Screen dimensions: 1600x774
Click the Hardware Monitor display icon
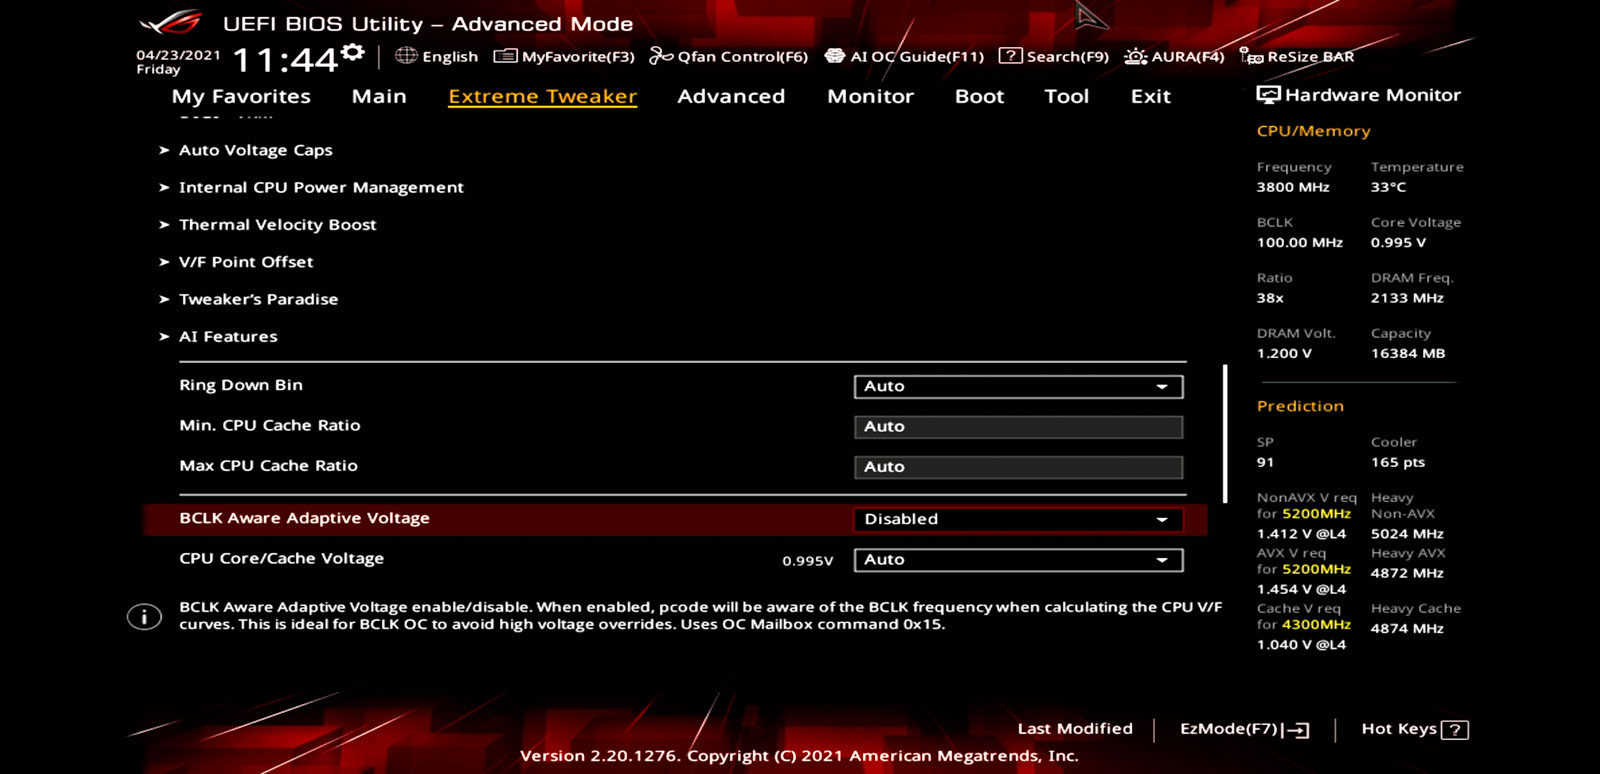(x=1268, y=95)
